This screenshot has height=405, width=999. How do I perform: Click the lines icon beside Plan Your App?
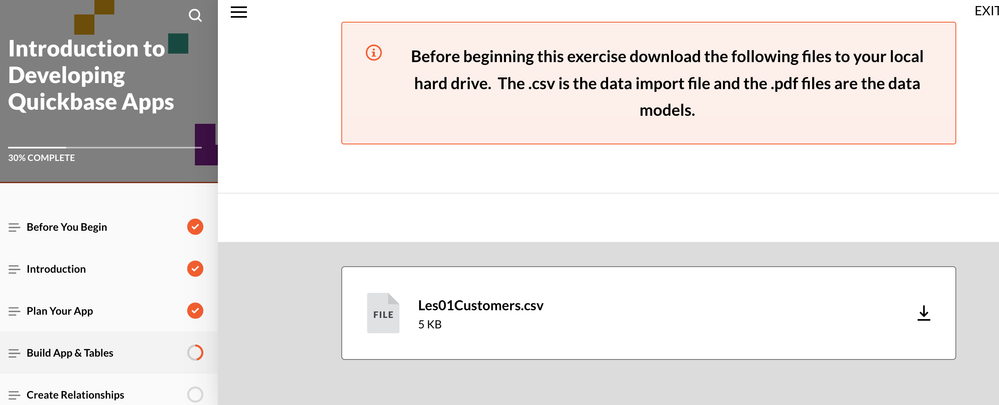[14, 311]
